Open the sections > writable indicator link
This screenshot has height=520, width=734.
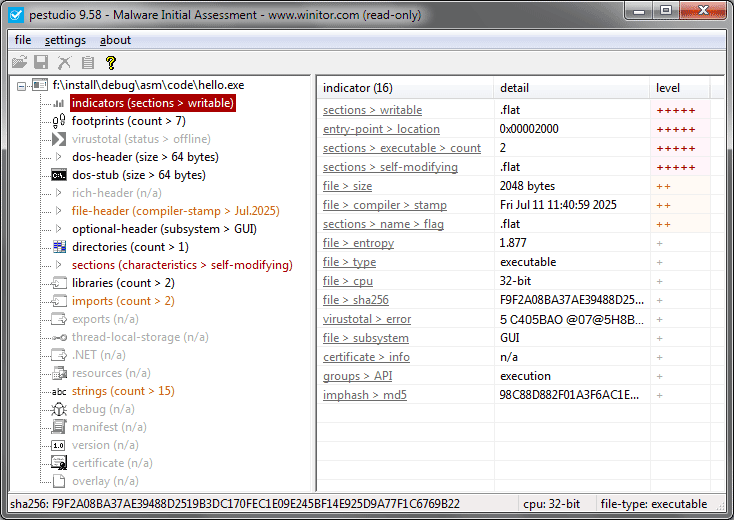(372, 110)
